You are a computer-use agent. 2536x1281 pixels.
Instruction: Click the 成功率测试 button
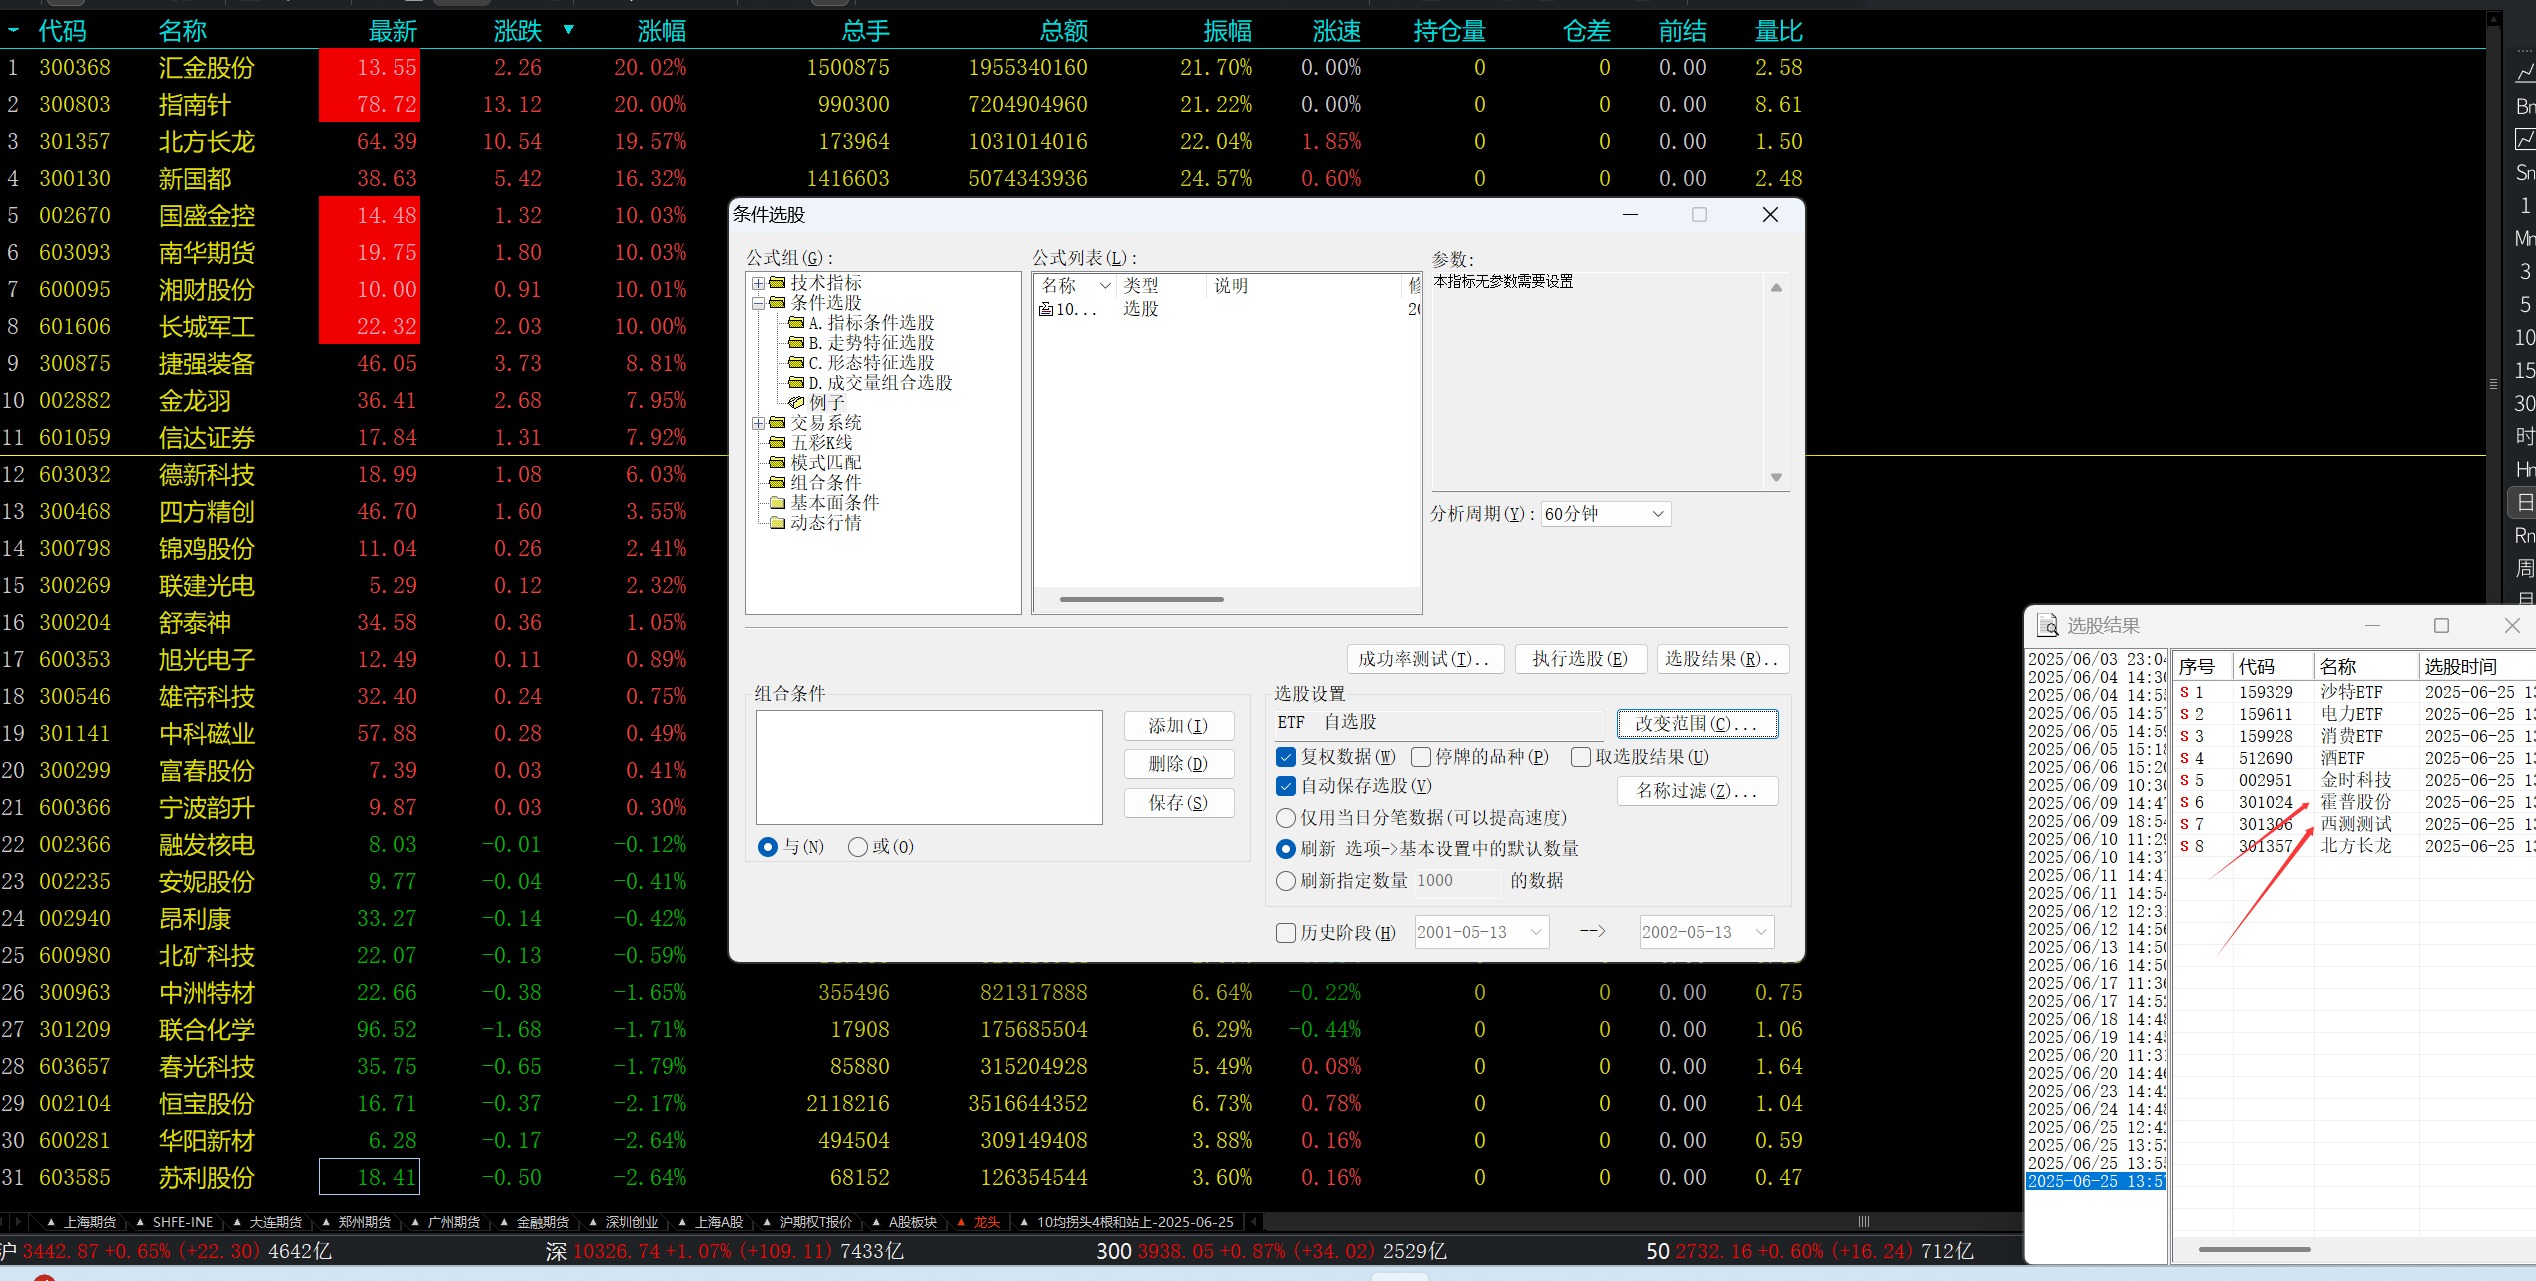coord(1423,659)
